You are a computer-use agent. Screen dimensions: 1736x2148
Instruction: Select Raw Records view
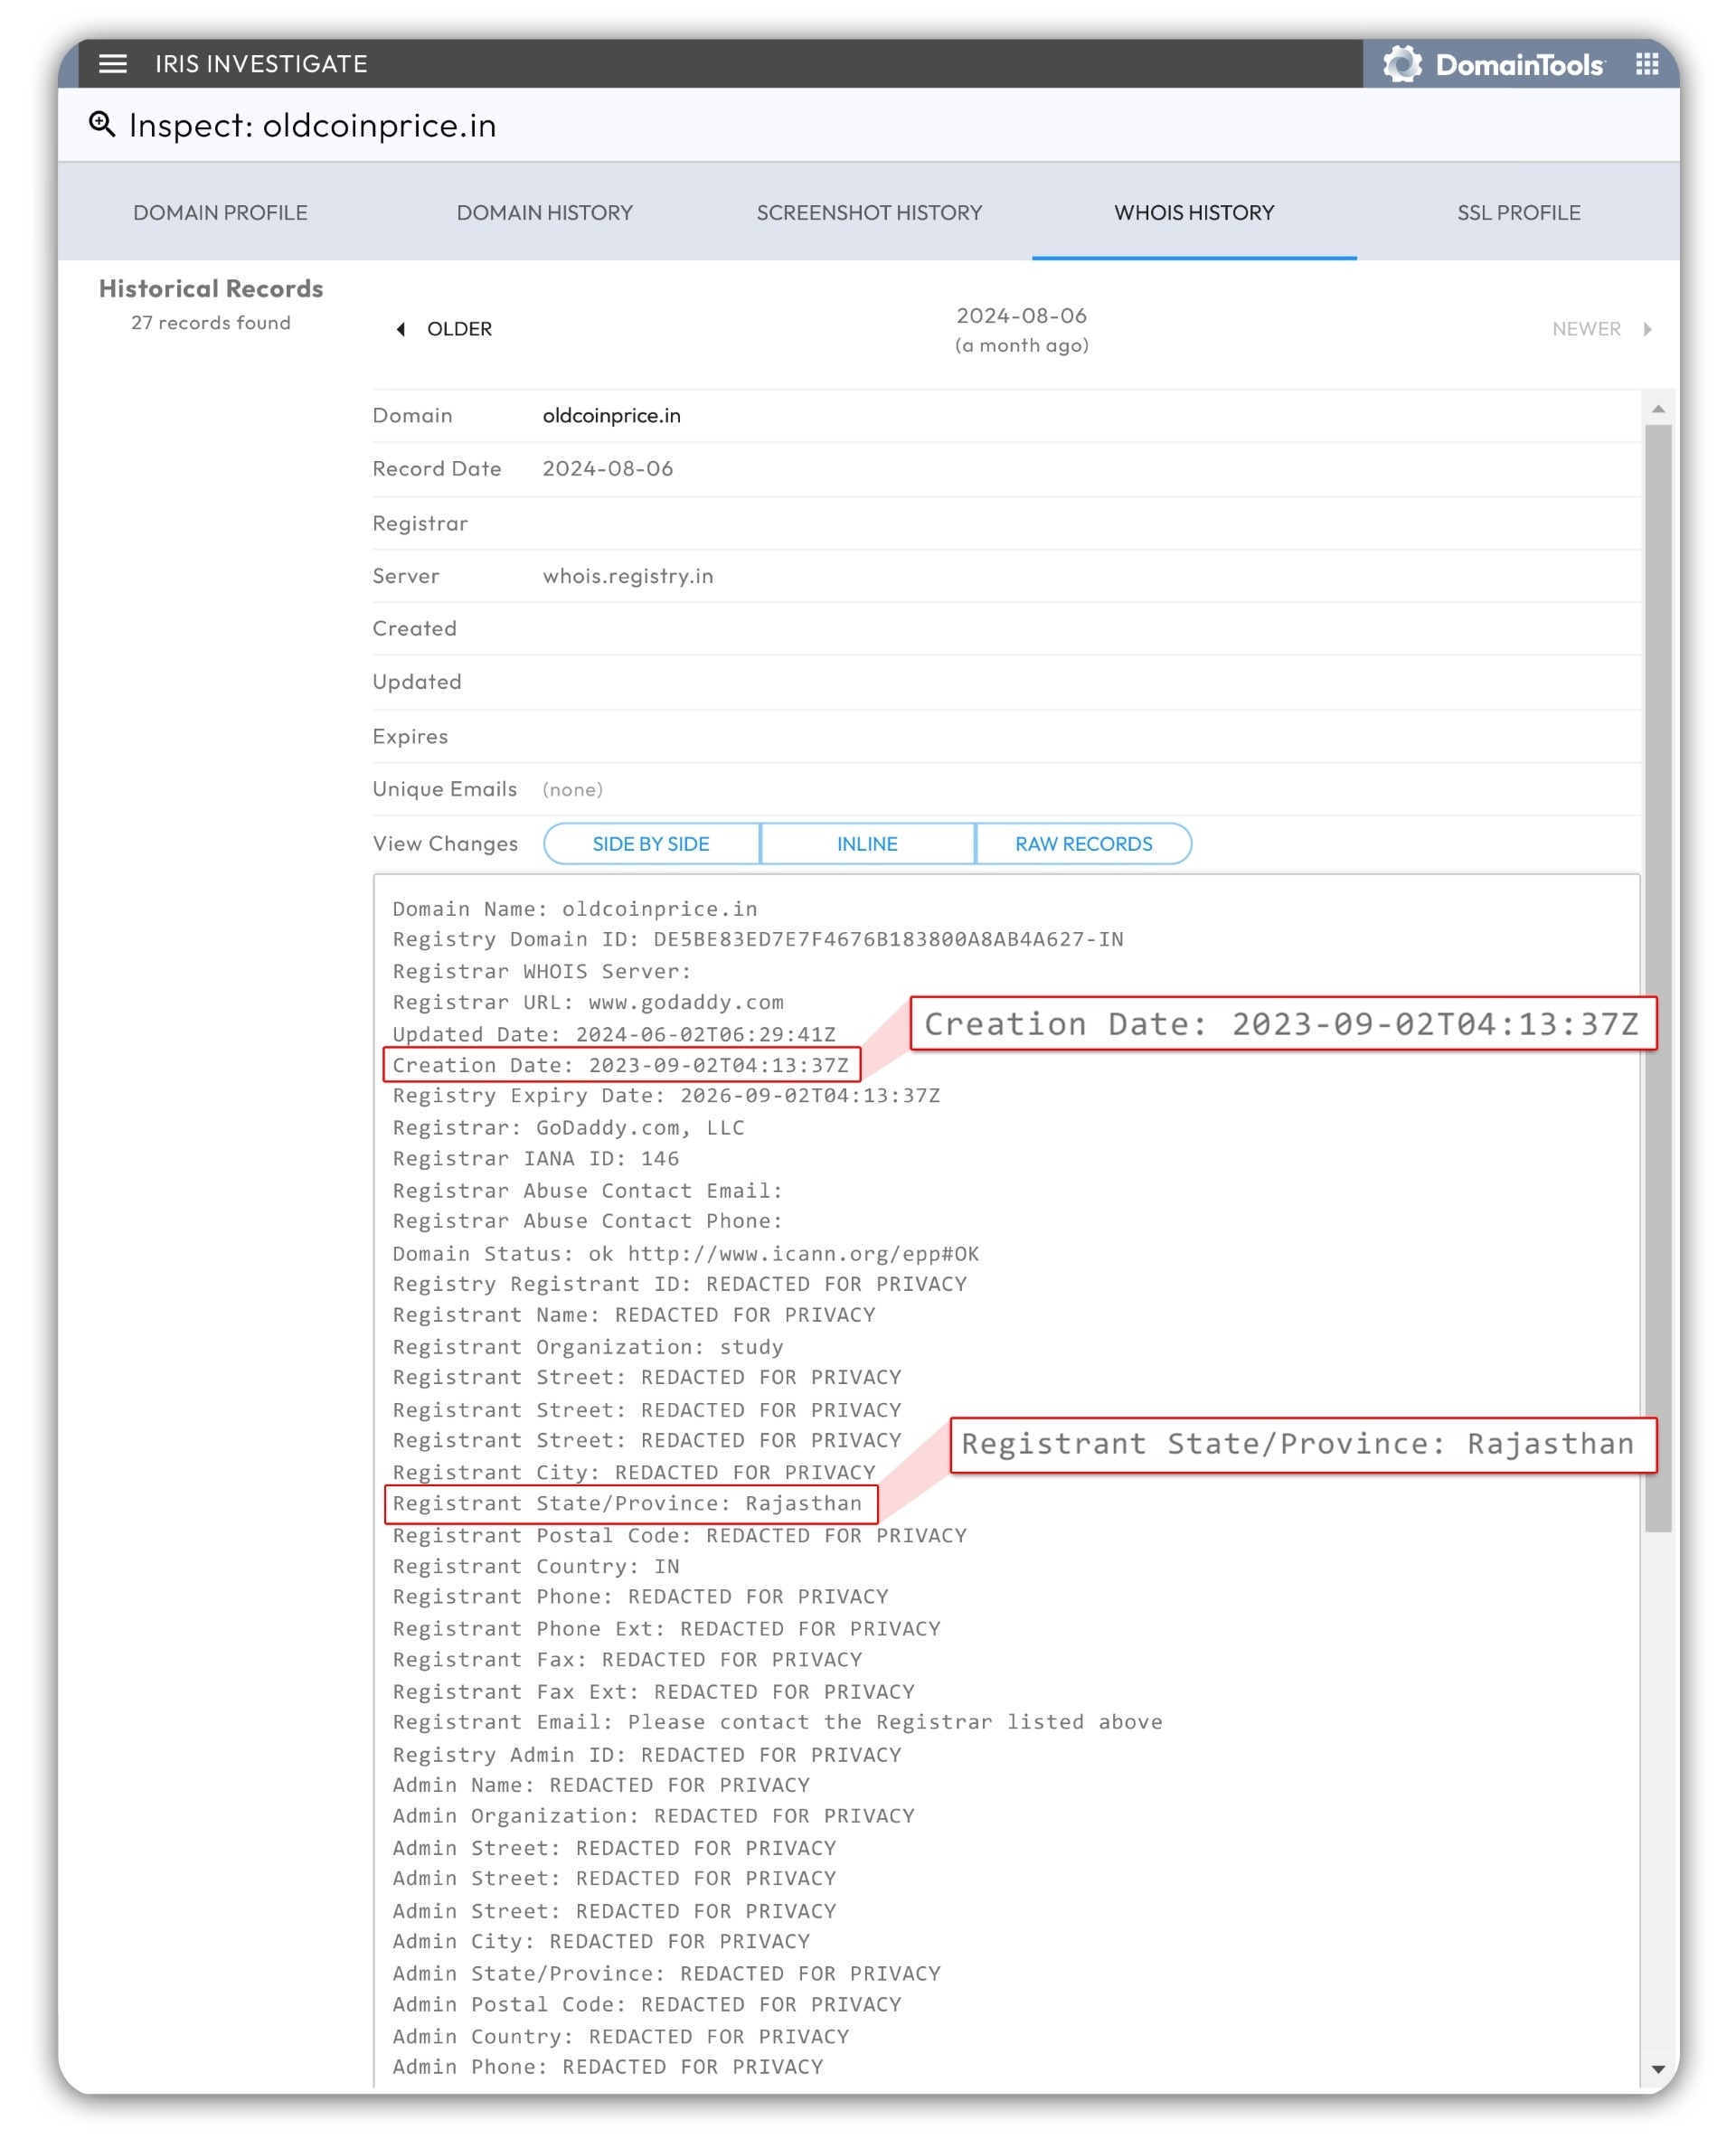(x=1083, y=843)
